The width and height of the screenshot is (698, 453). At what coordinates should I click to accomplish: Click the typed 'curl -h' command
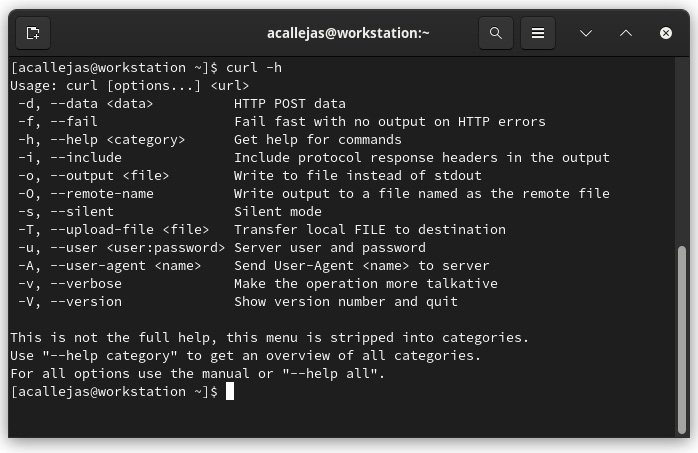[x=254, y=68]
